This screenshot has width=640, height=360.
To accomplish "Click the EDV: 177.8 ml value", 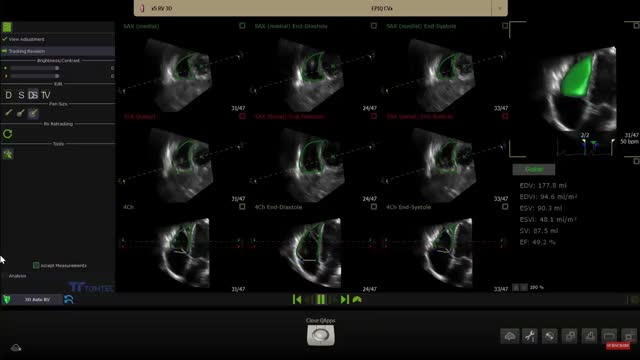I will (x=543, y=185).
